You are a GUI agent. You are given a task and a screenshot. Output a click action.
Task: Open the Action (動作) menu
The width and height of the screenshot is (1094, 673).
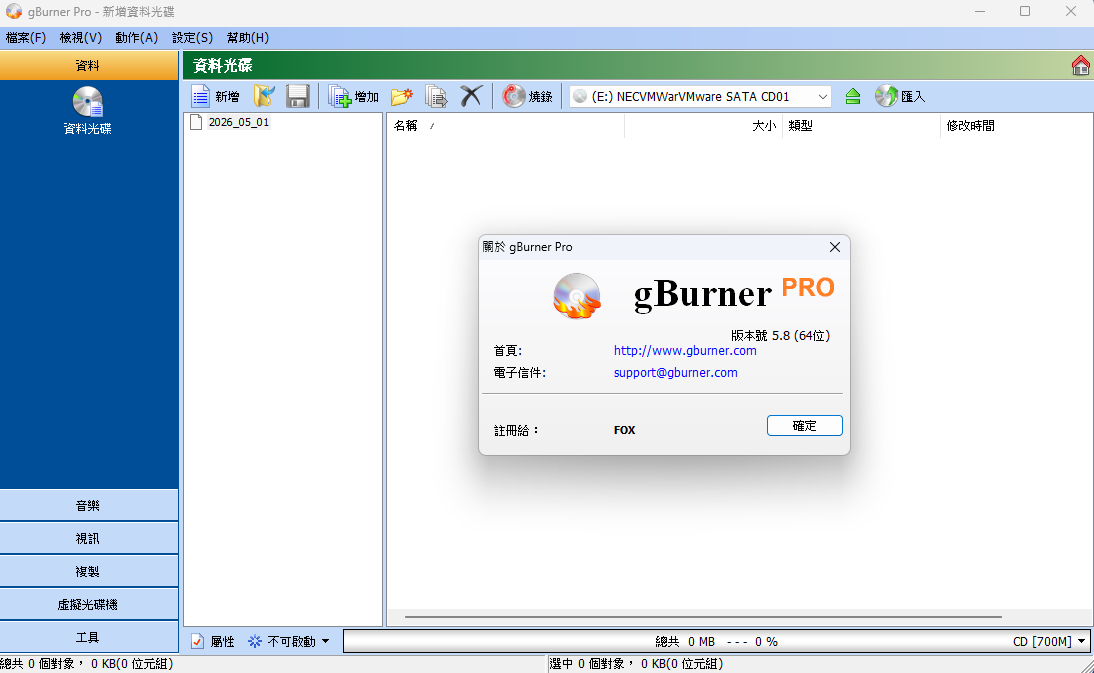(137, 38)
